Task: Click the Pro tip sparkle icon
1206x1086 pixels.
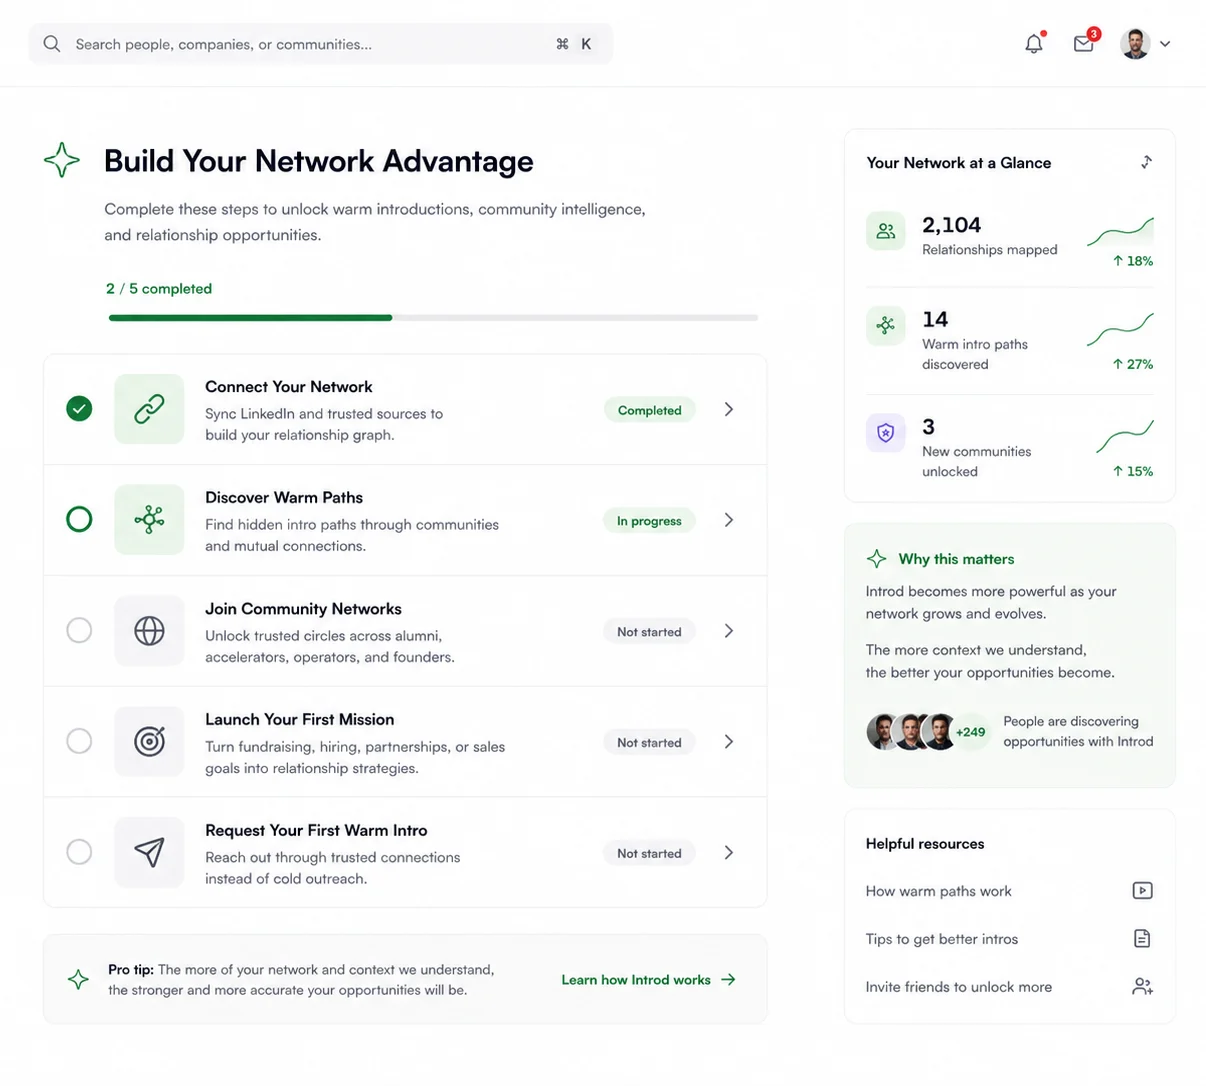Action: pos(78,980)
